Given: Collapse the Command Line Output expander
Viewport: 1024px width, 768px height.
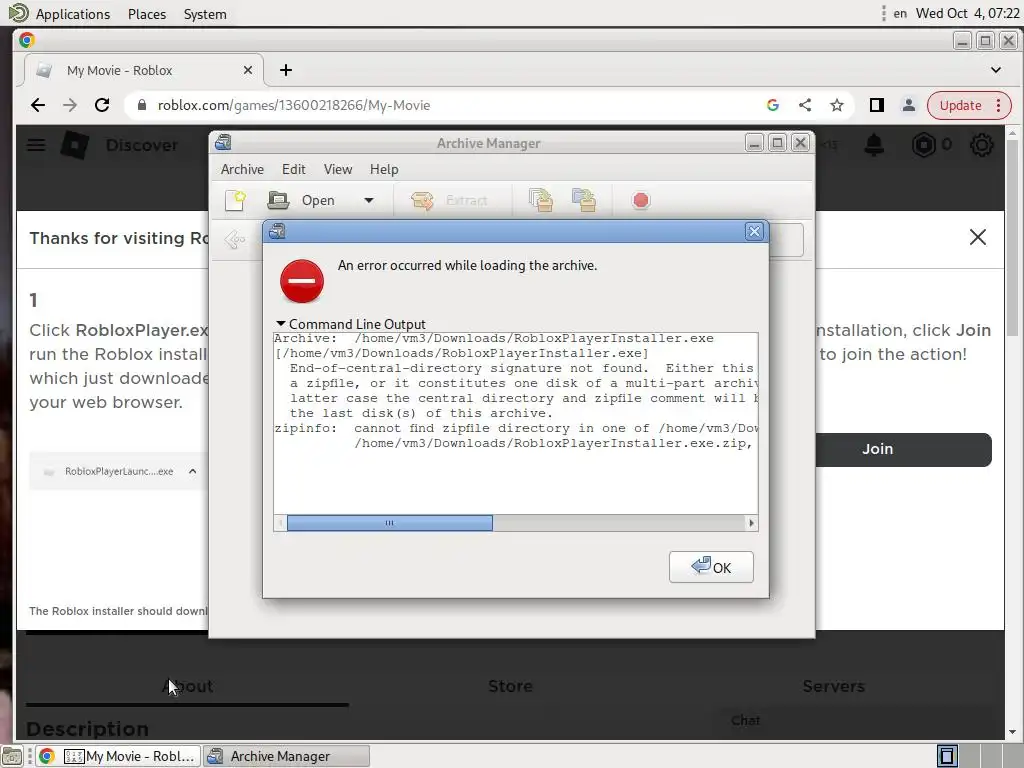Looking at the screenshot, I should click(x=281, y=324).
